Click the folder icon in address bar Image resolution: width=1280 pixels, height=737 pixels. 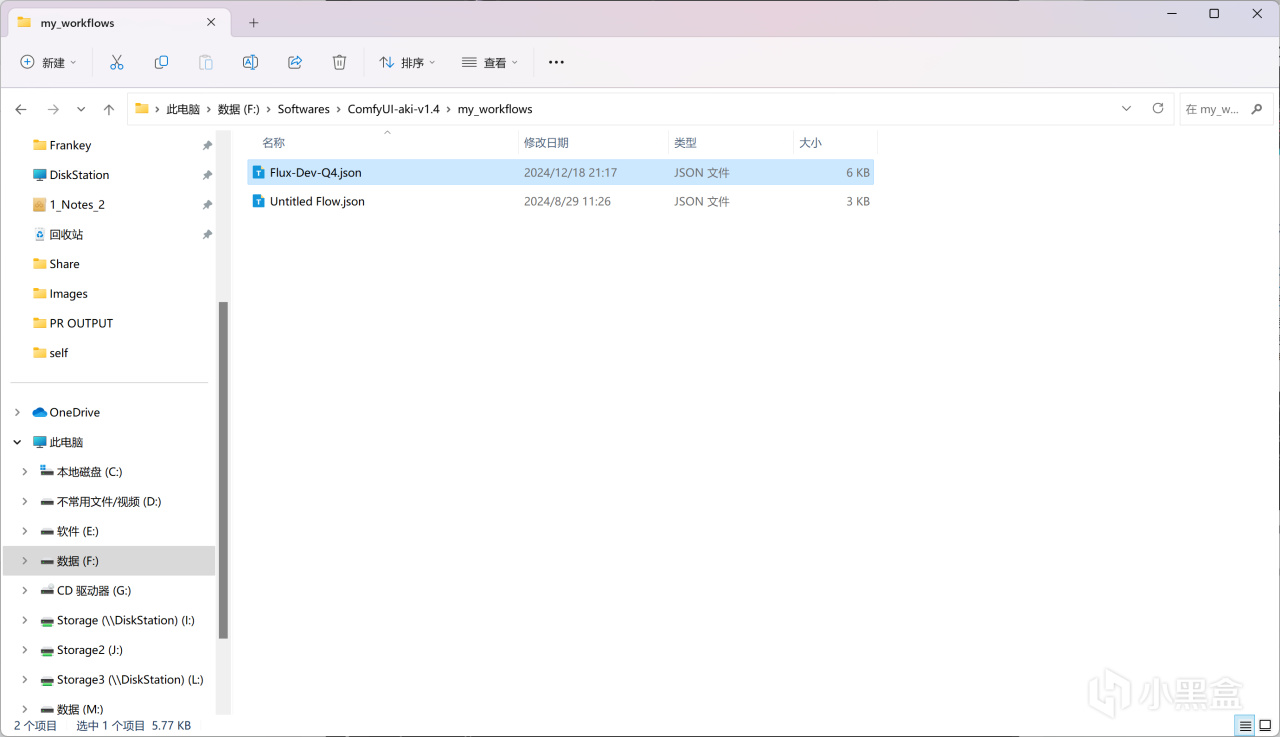coord(142,109)
